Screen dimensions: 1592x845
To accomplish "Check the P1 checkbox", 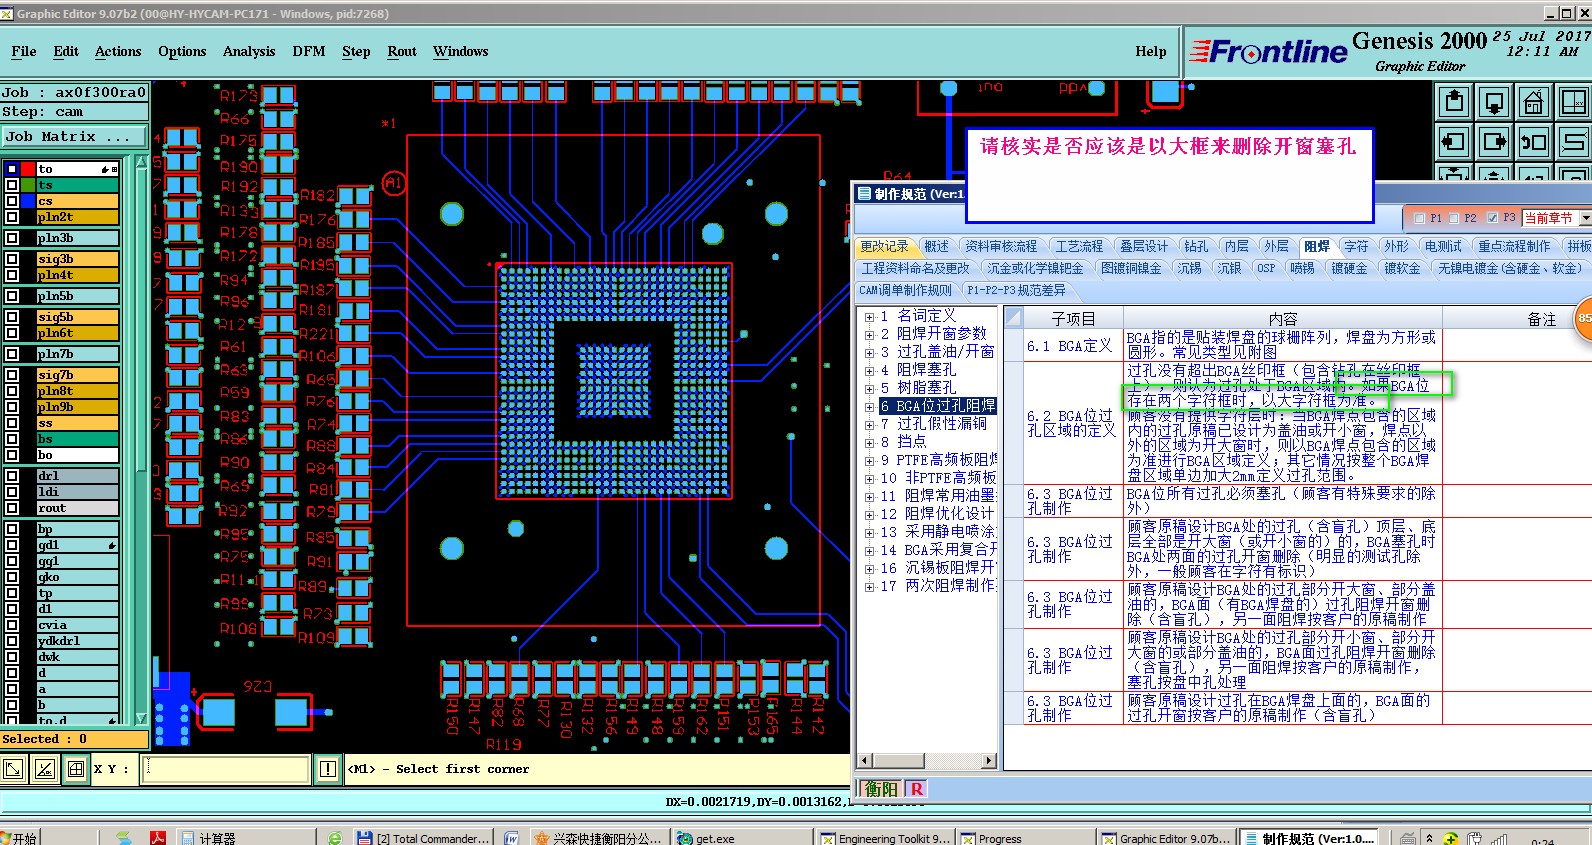I will [x=1420, y=218].
